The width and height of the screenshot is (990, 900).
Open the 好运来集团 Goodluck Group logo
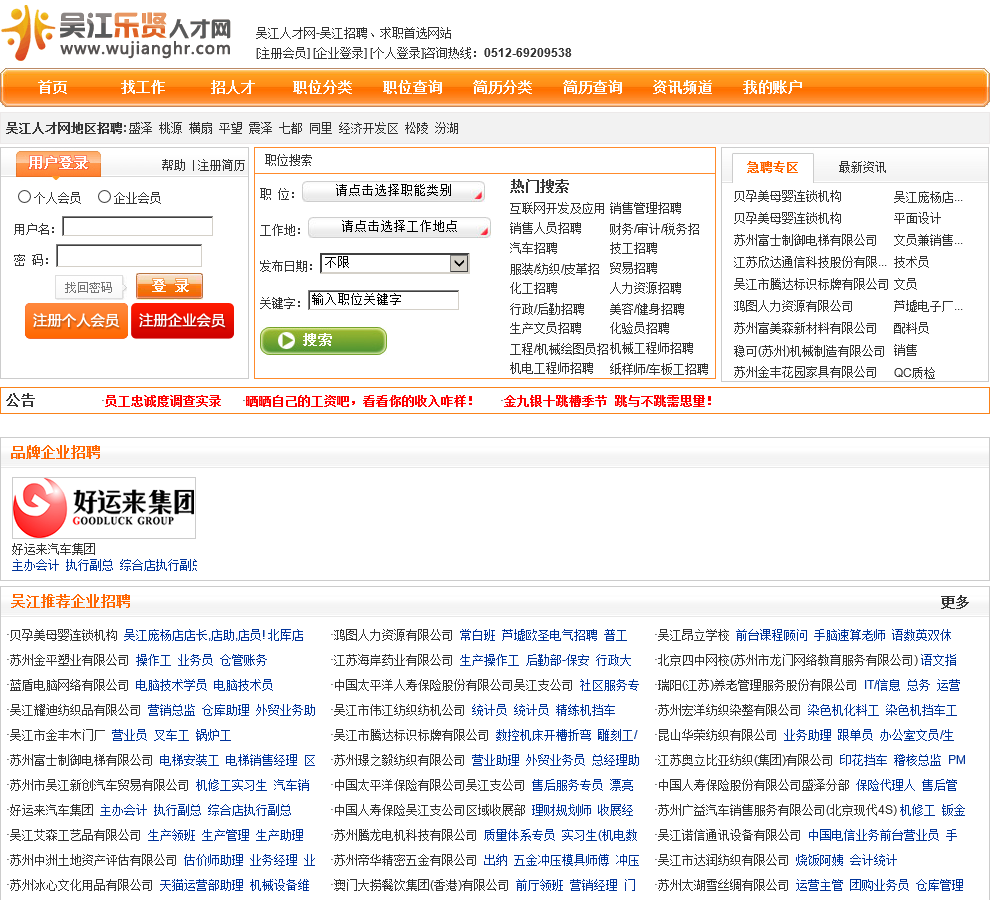104,508
